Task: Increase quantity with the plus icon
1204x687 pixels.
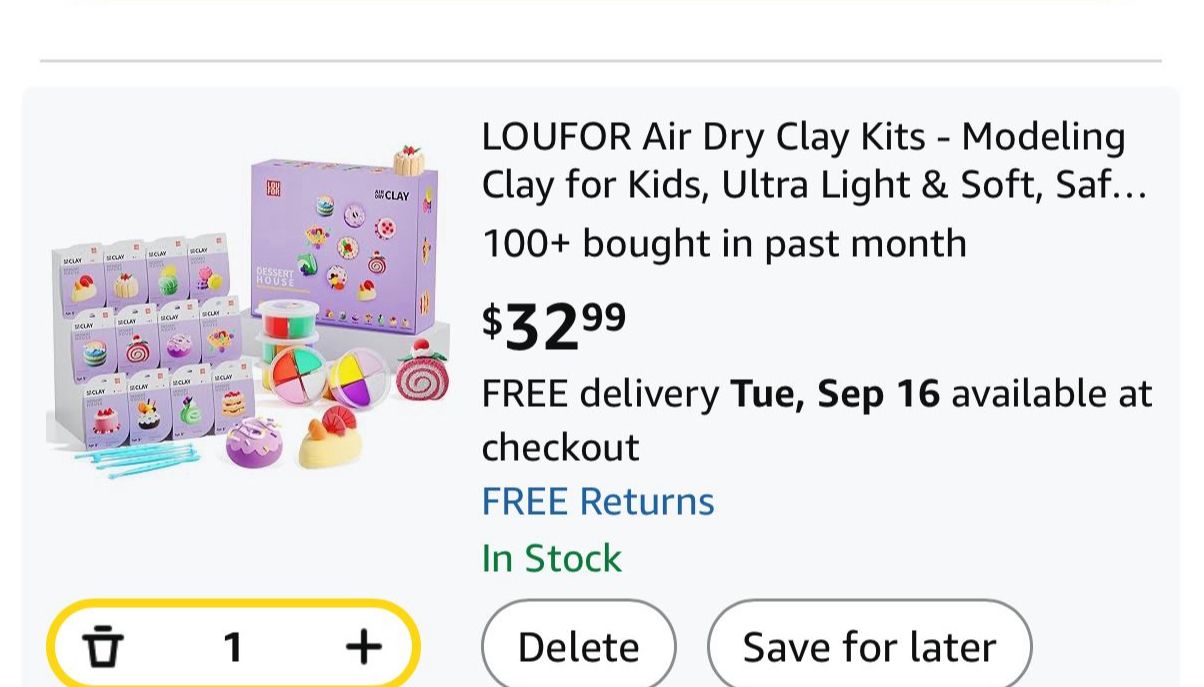Action: (363, 647)
